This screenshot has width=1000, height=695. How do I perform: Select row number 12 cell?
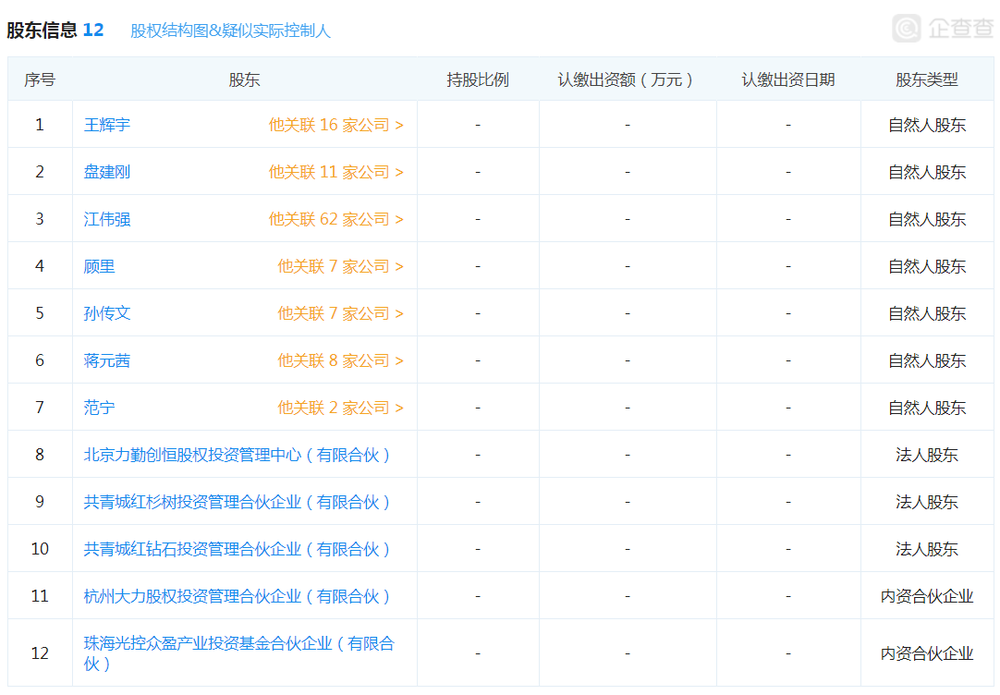[x=40, y=653]
